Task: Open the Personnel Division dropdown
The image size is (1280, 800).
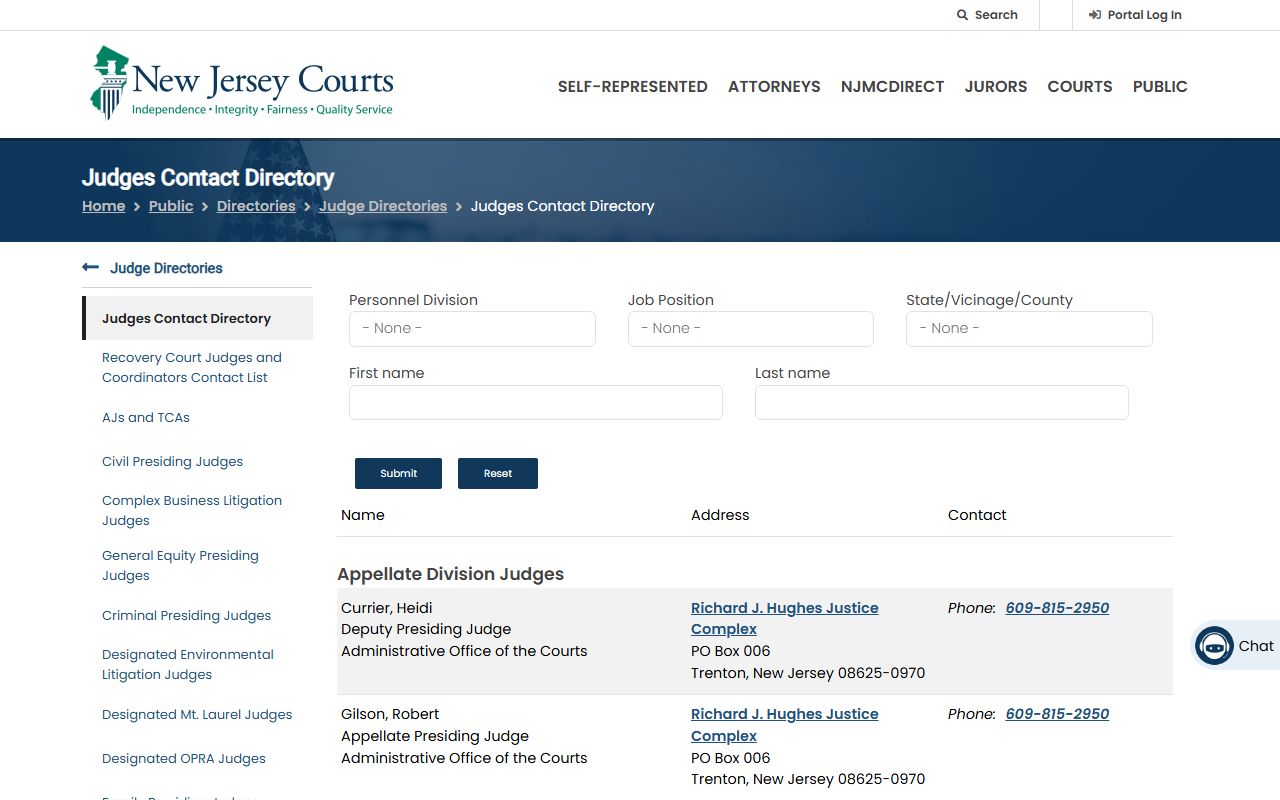Action: click(x=472, y=329)
